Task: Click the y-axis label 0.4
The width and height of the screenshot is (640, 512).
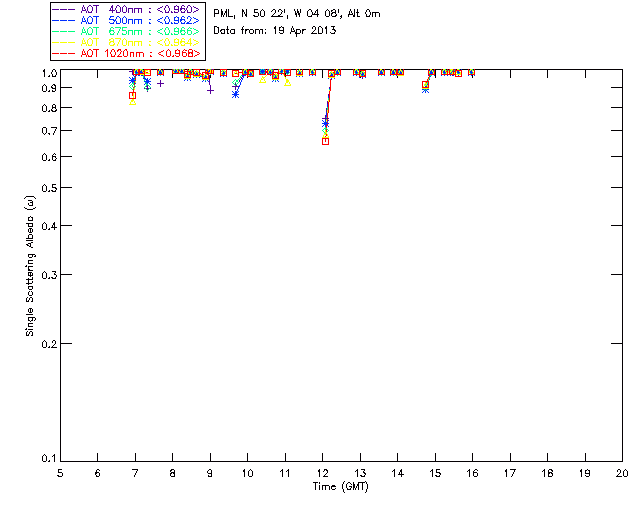Action: [49, 226]
